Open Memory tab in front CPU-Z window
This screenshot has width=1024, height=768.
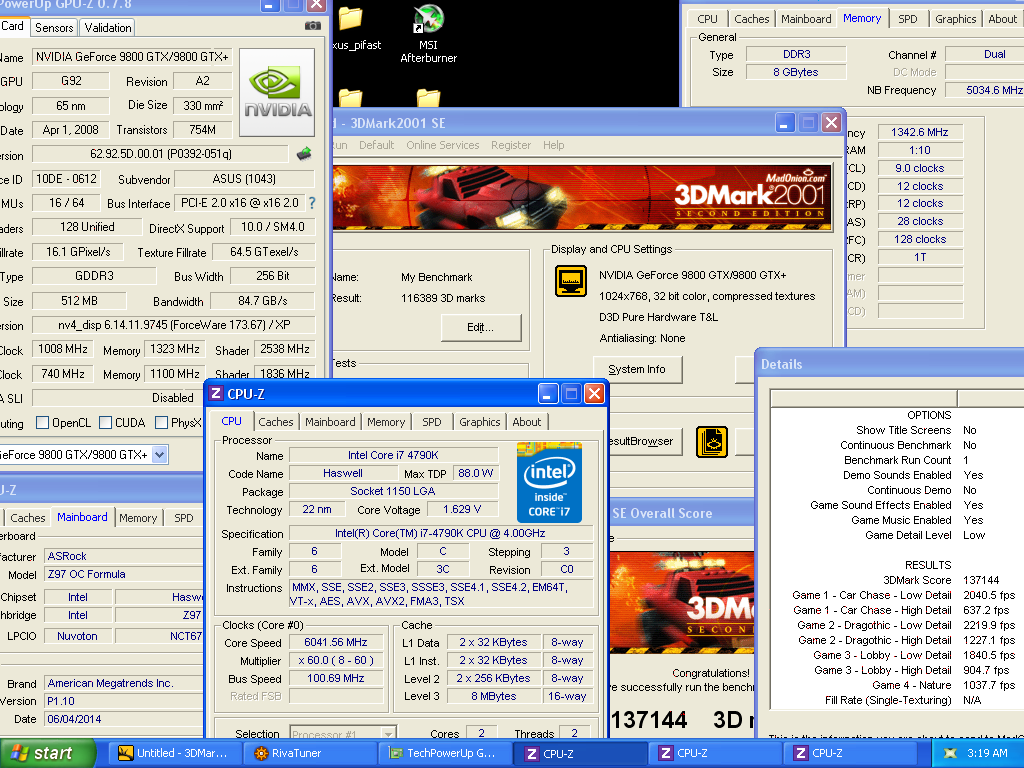(386, 422)
